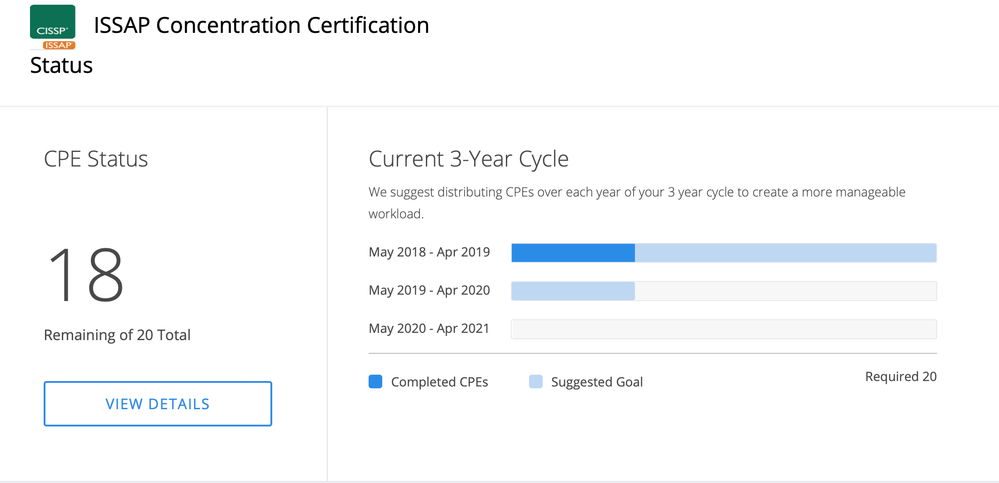This screenshot has width=999, height=483.
Task: Click the Required 20 text
Action: (x=900, y=377)
